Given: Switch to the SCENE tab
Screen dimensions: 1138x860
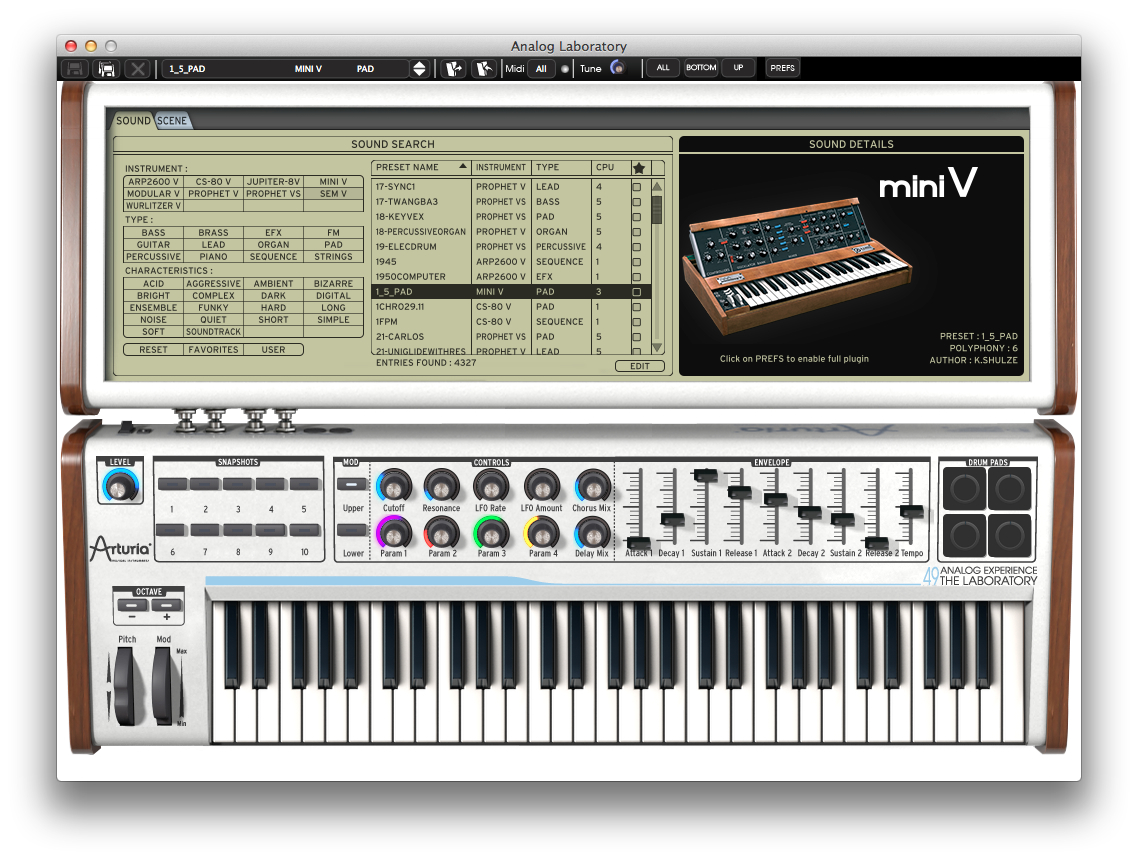Looking at the screenshot, I should [x=171, y=120].
